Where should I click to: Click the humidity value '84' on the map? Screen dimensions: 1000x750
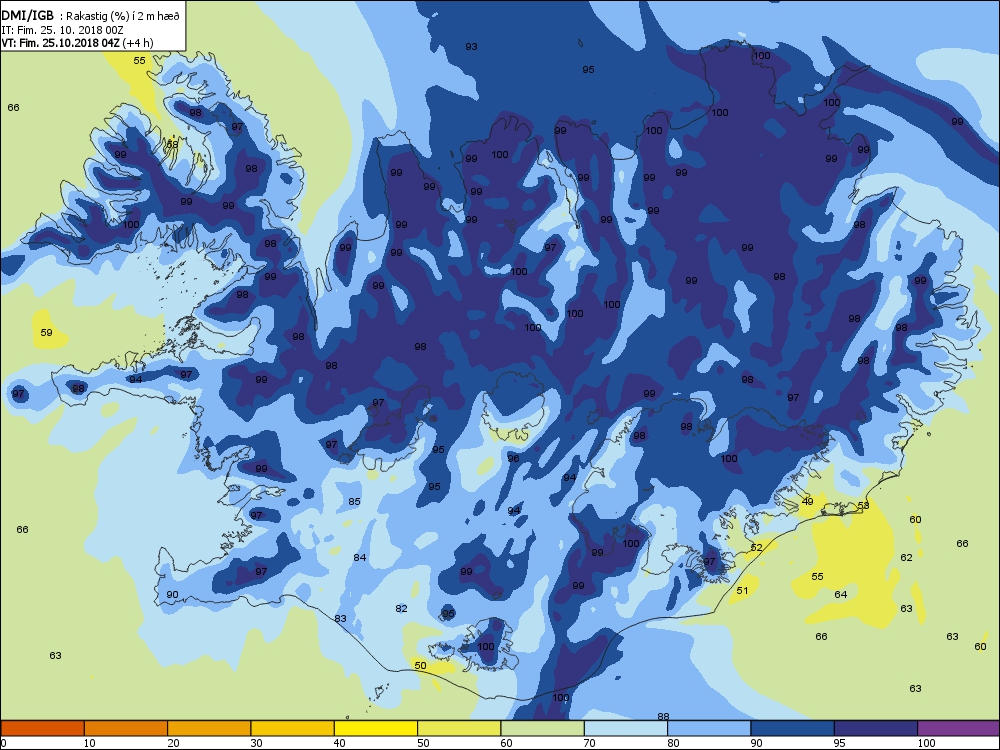pyautogui.click(x=360, y=557)
